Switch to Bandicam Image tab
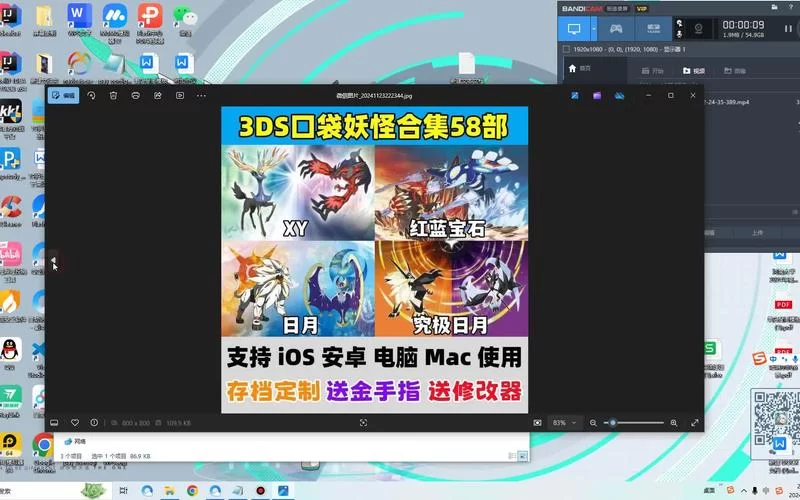The width and height of the screenshot is (800, 500). pos(735,71)
